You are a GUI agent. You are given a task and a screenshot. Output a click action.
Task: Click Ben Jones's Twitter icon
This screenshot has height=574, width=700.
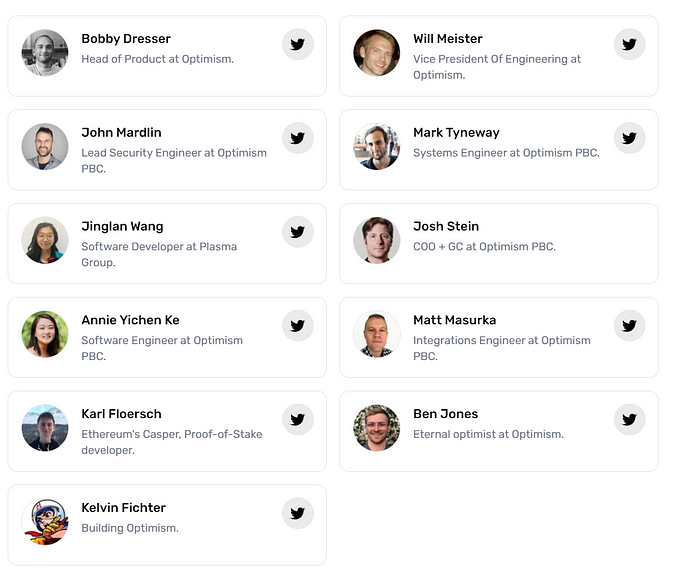tap(629, 420)
